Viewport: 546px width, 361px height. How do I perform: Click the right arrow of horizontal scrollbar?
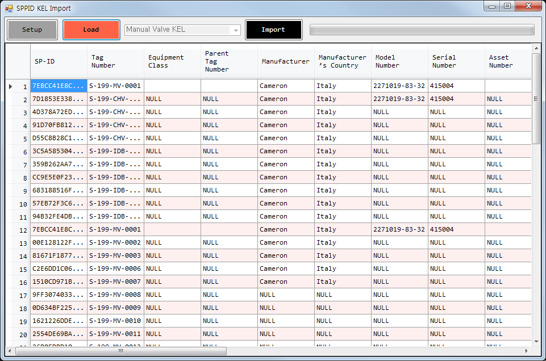[x=526, y=351]
